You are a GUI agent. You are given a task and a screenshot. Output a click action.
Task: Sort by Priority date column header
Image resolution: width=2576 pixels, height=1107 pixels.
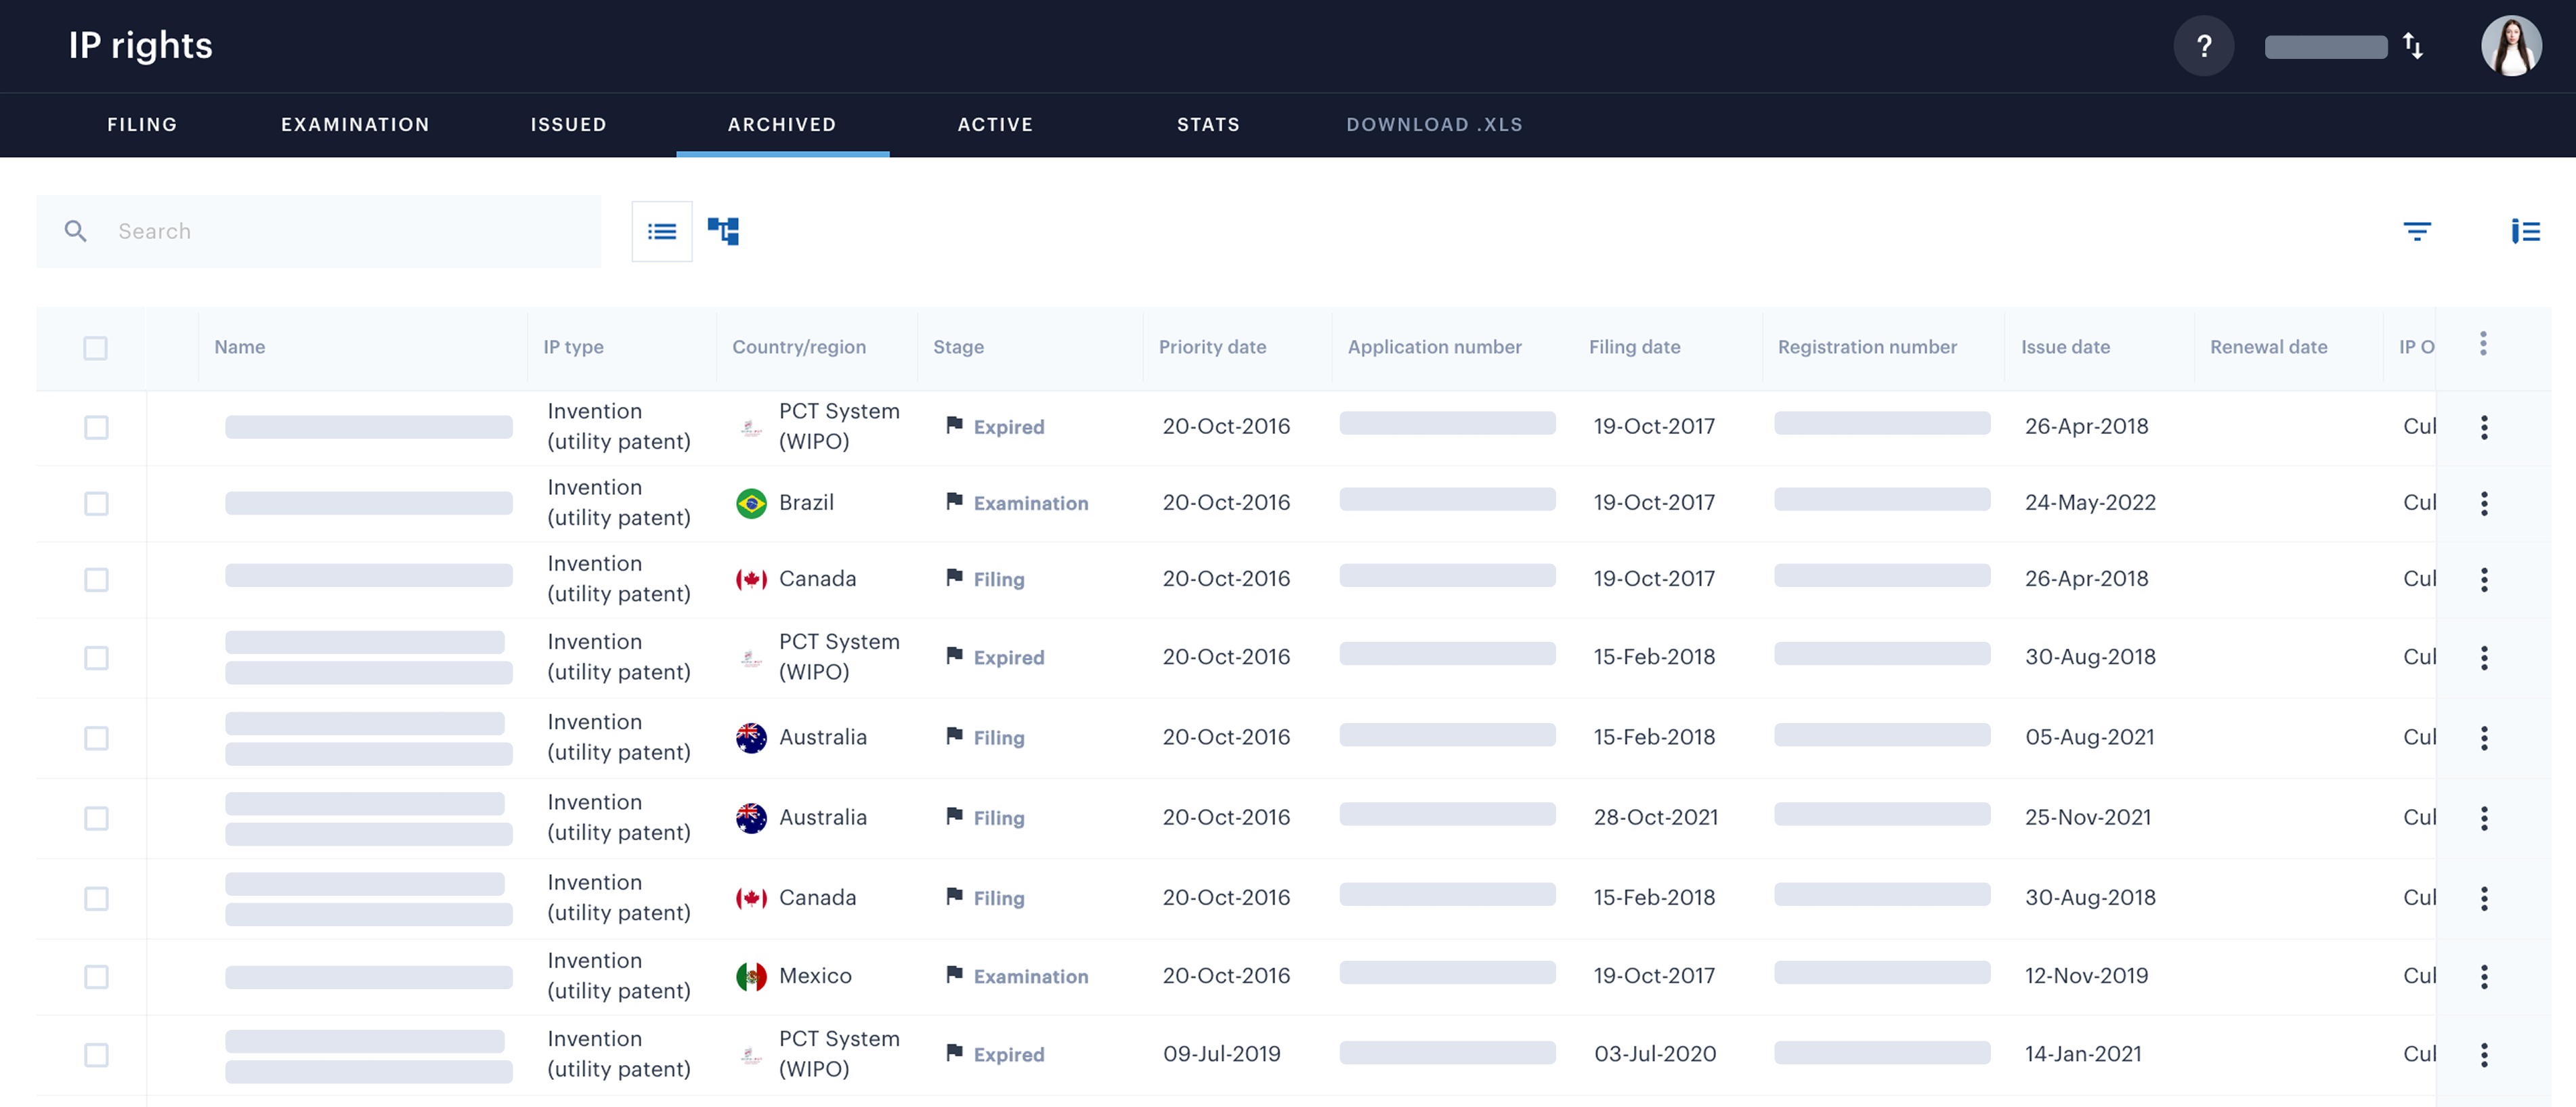[x=1212, y=347]
